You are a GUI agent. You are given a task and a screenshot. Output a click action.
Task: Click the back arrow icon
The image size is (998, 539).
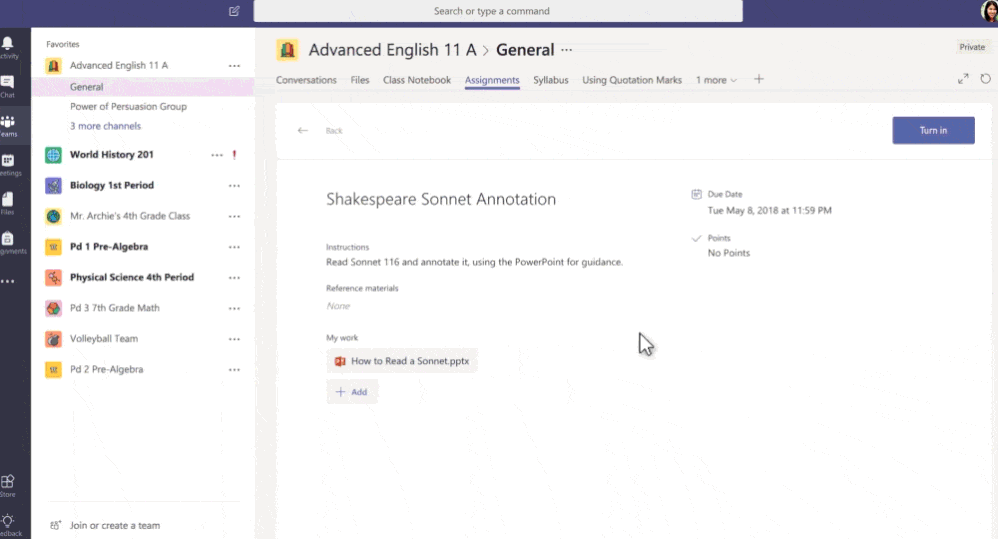302,130
